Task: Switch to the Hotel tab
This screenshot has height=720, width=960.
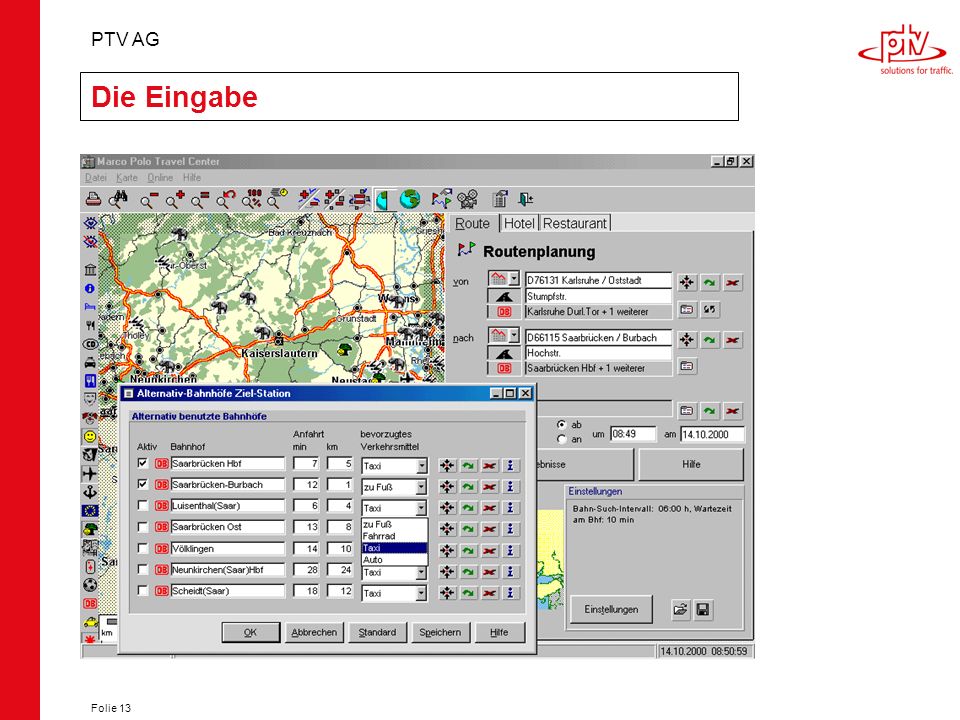Action: tap(519, 223)
